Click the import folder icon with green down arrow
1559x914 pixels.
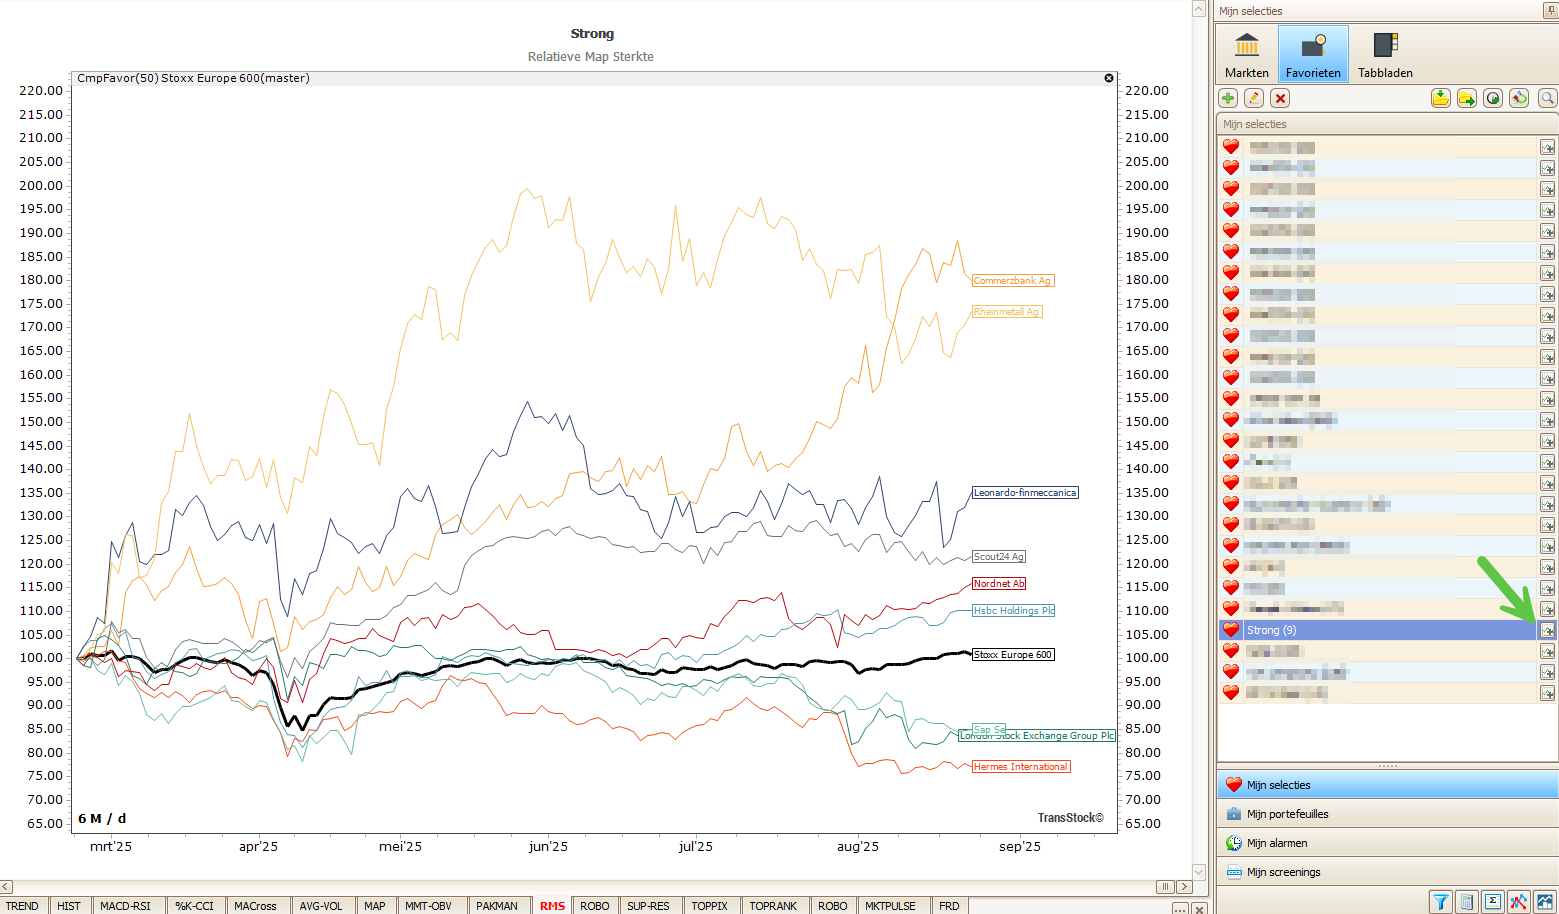click(1440, 98)
